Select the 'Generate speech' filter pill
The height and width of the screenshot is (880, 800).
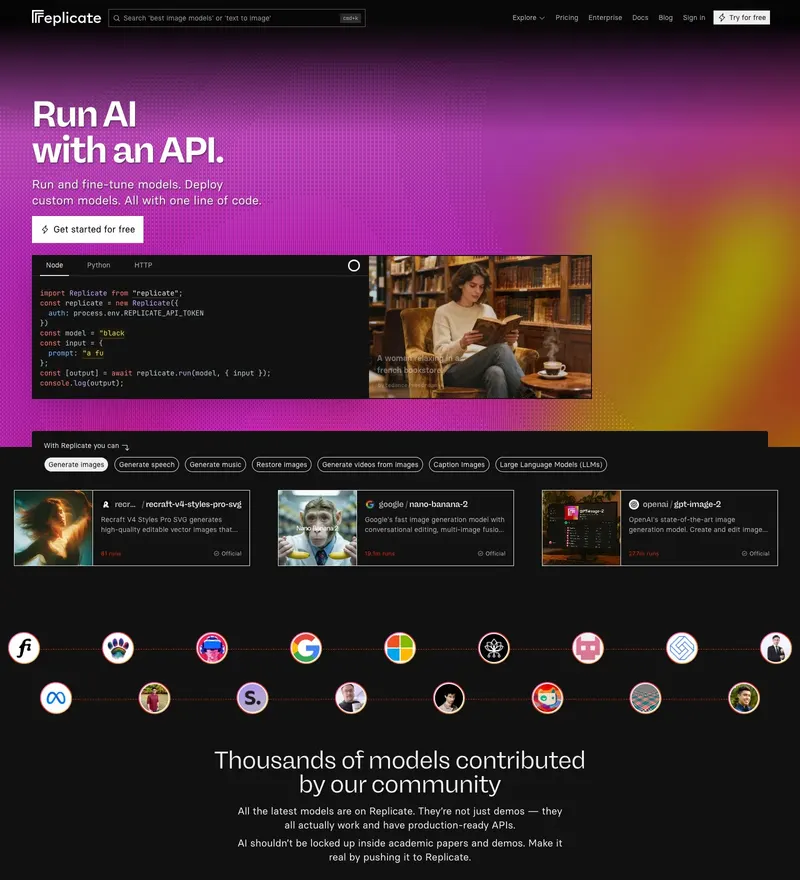(147, 465)
